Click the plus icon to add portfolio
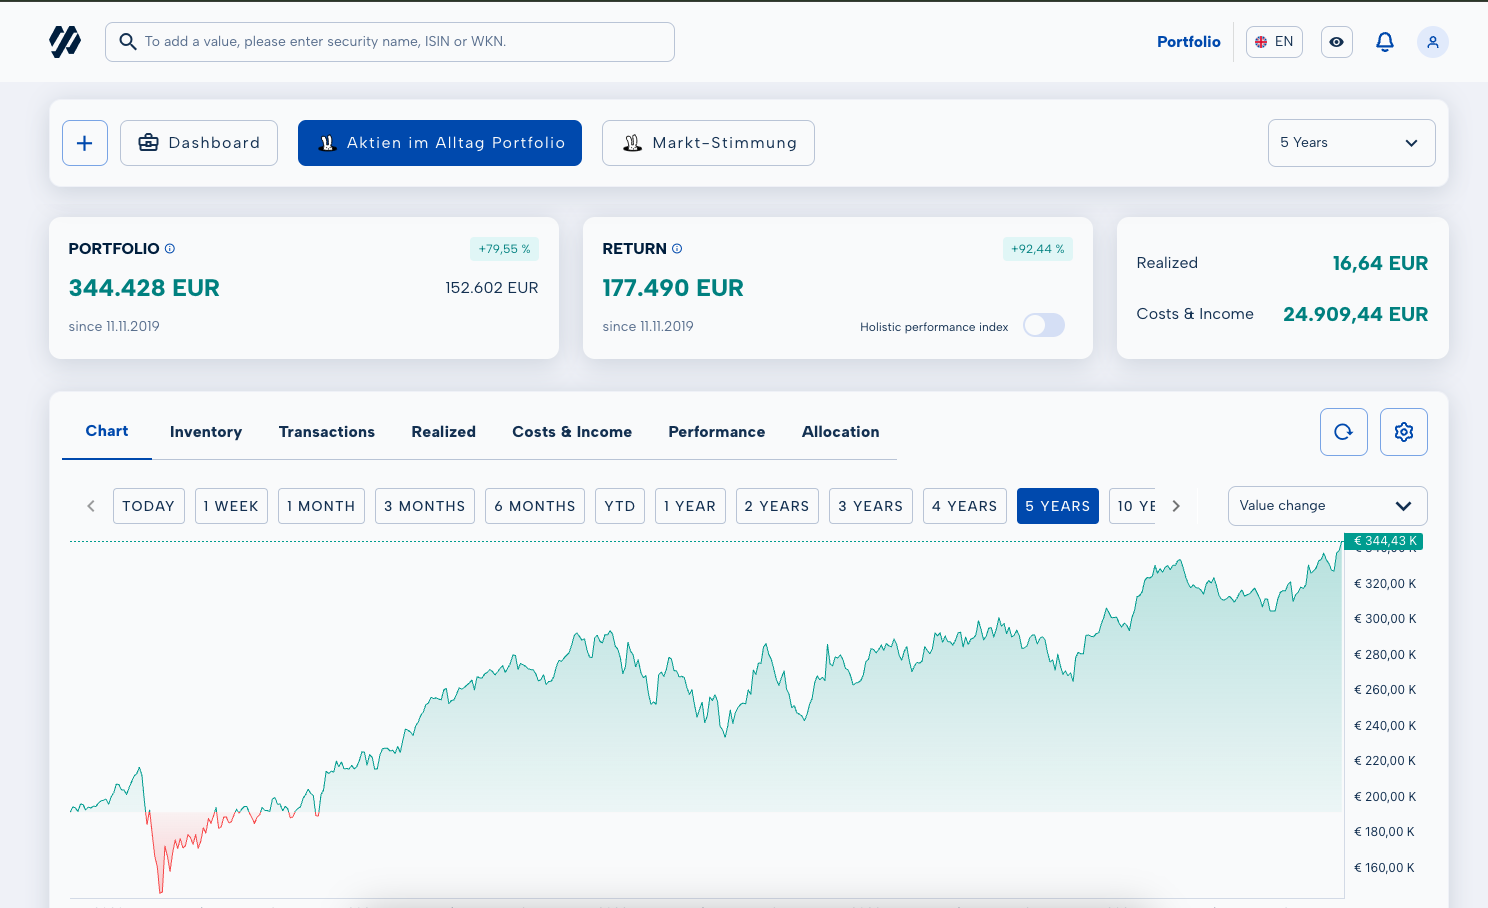Screen dimensions: 1488x908 point(85,143)
